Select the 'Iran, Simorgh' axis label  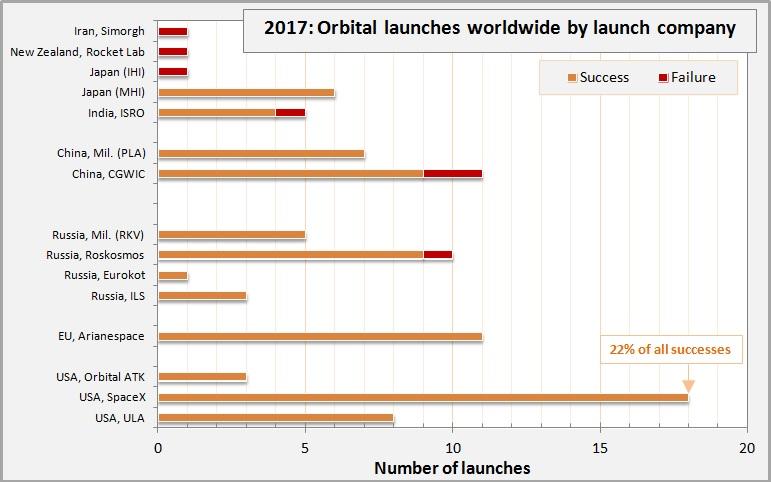coord(109,31)
